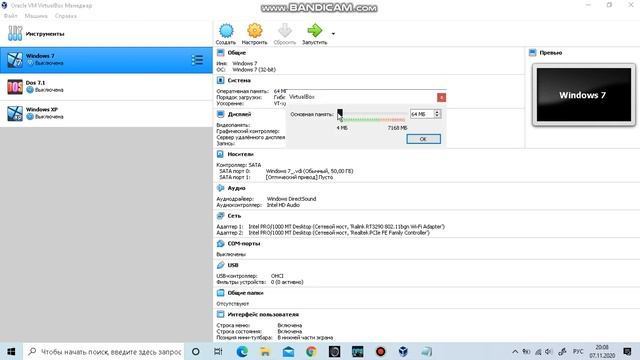Select the Dos 7.1 virtual machine

pyautogui.click(x=106, y=87)
